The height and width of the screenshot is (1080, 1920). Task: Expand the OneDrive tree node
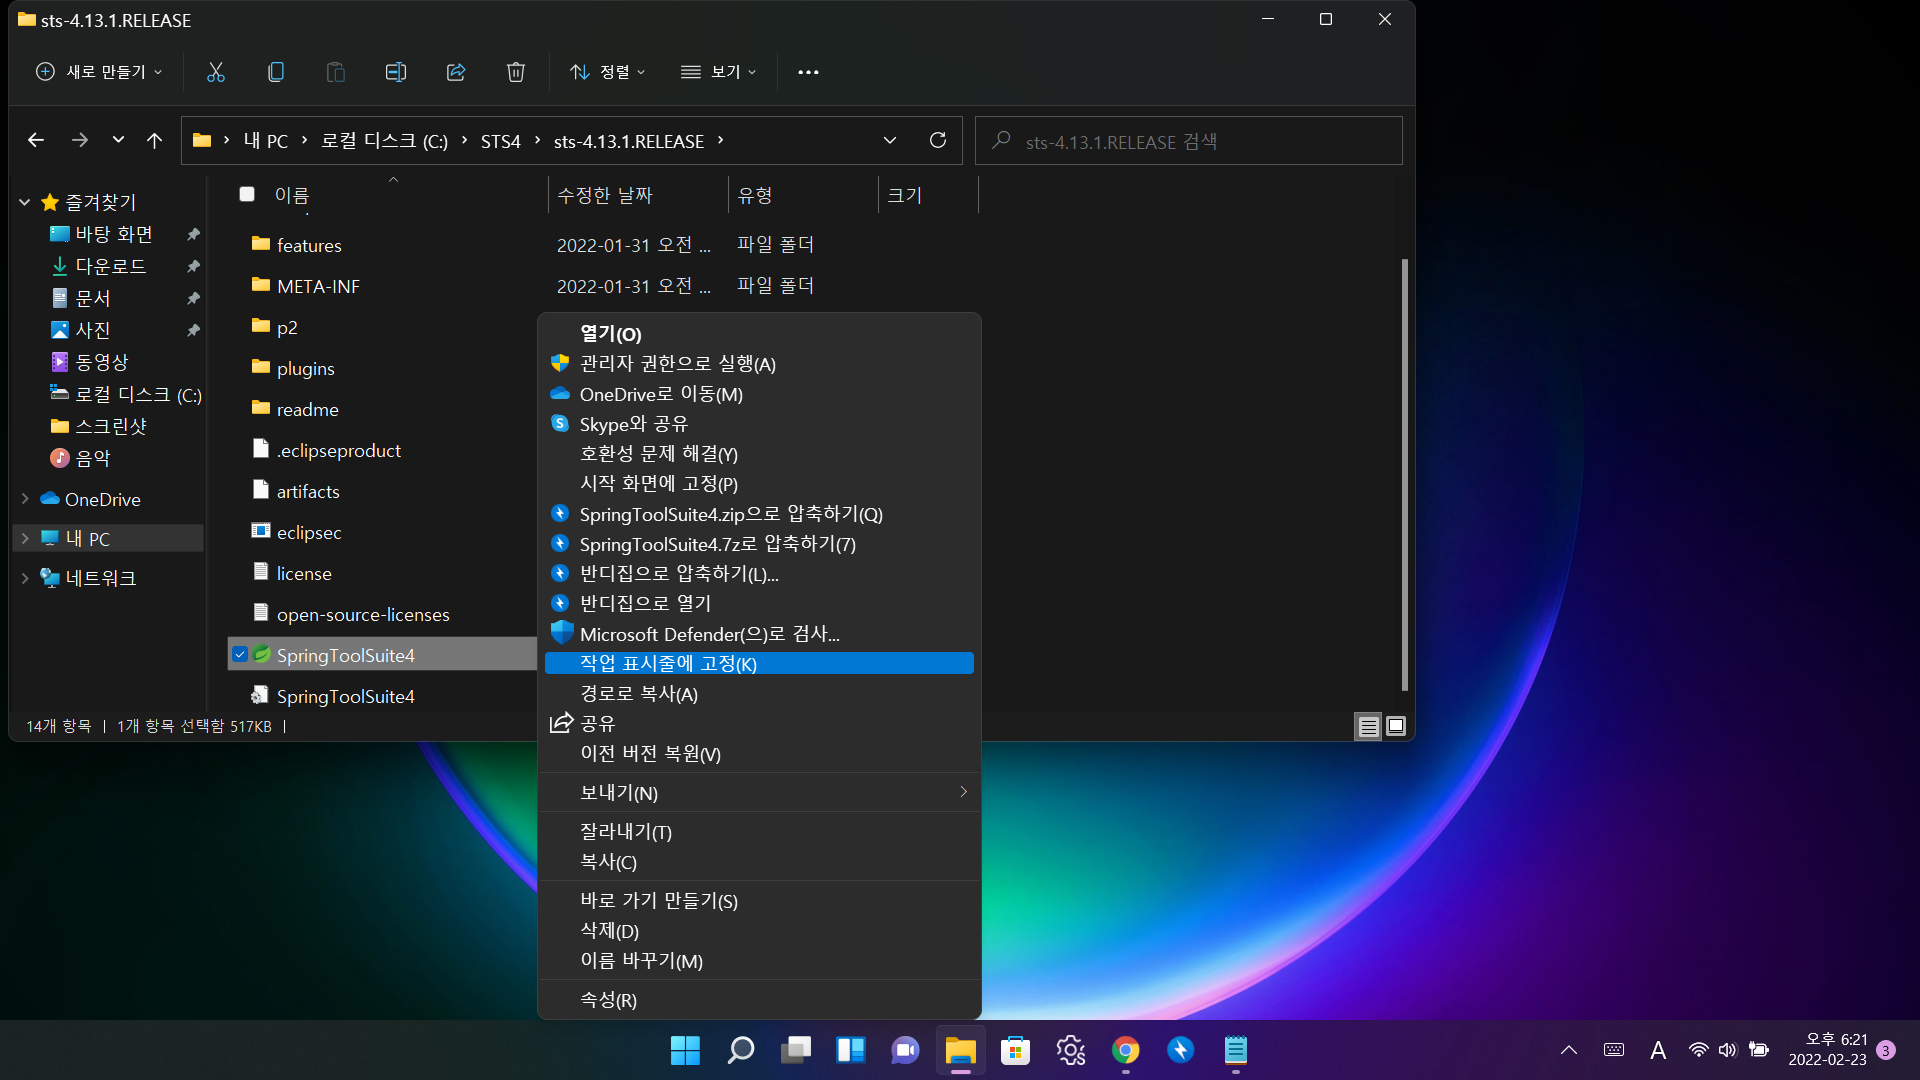pos(25,498)
